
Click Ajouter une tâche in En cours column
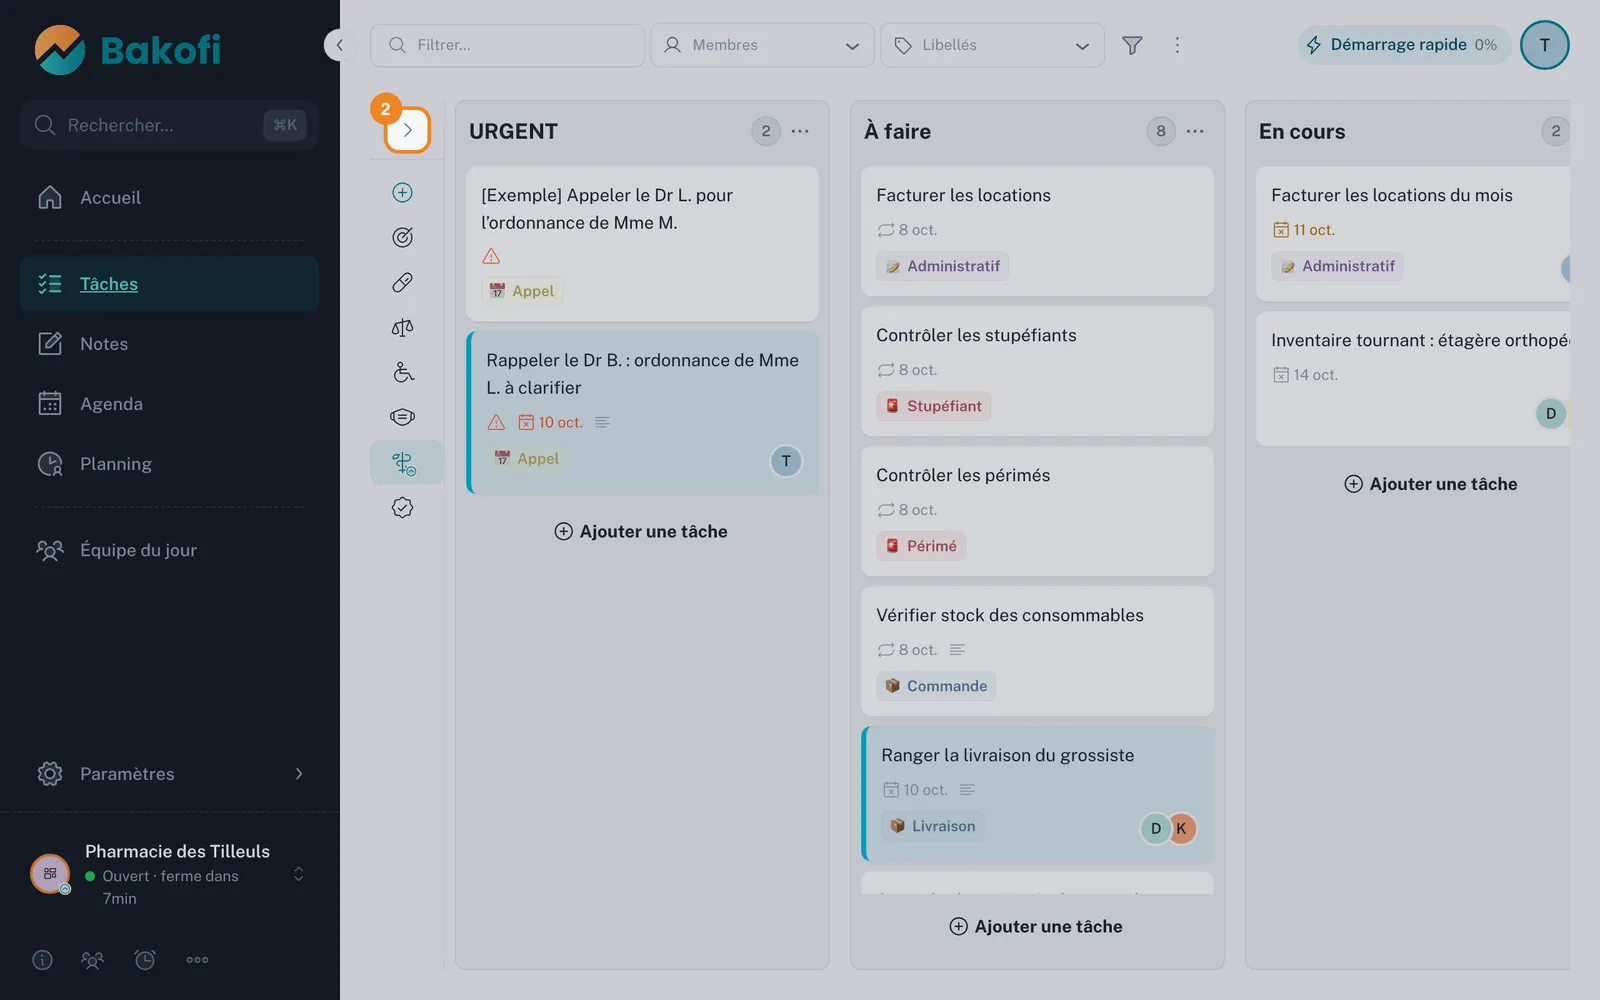tap(1431, 484)
